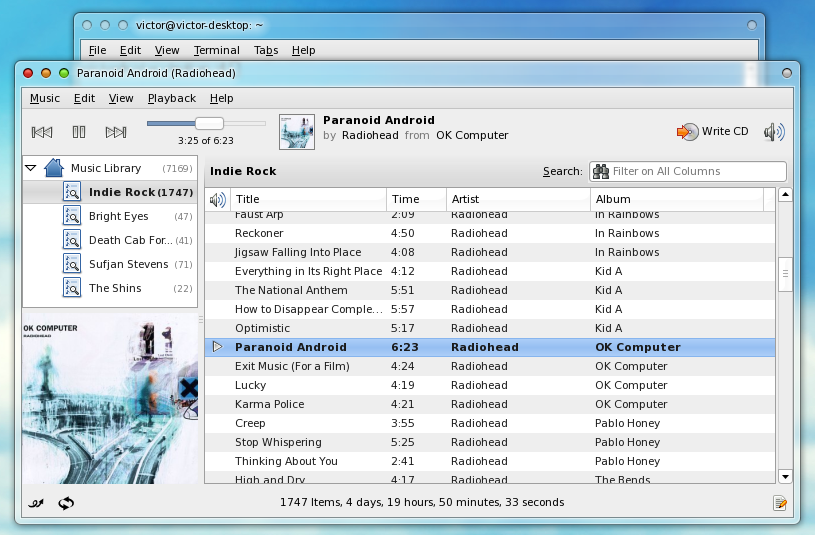
Task: Click the scrollbar down arrow
Action: (x=785, y=476)
